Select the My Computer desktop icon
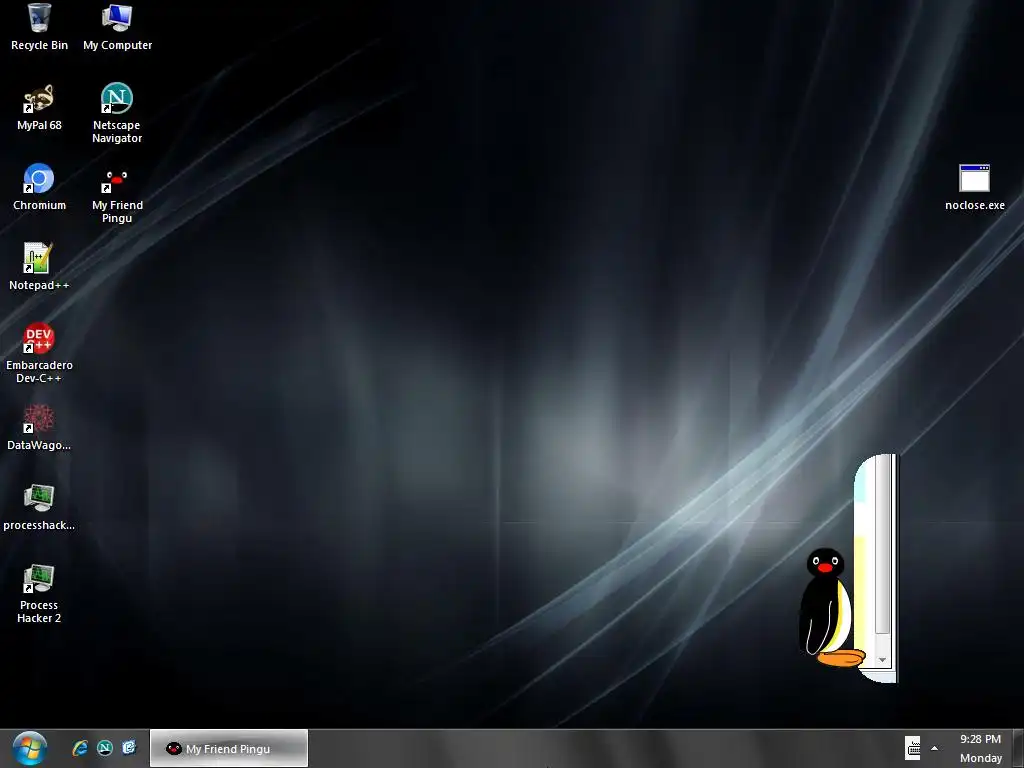1024x768 pixels. 118,27
